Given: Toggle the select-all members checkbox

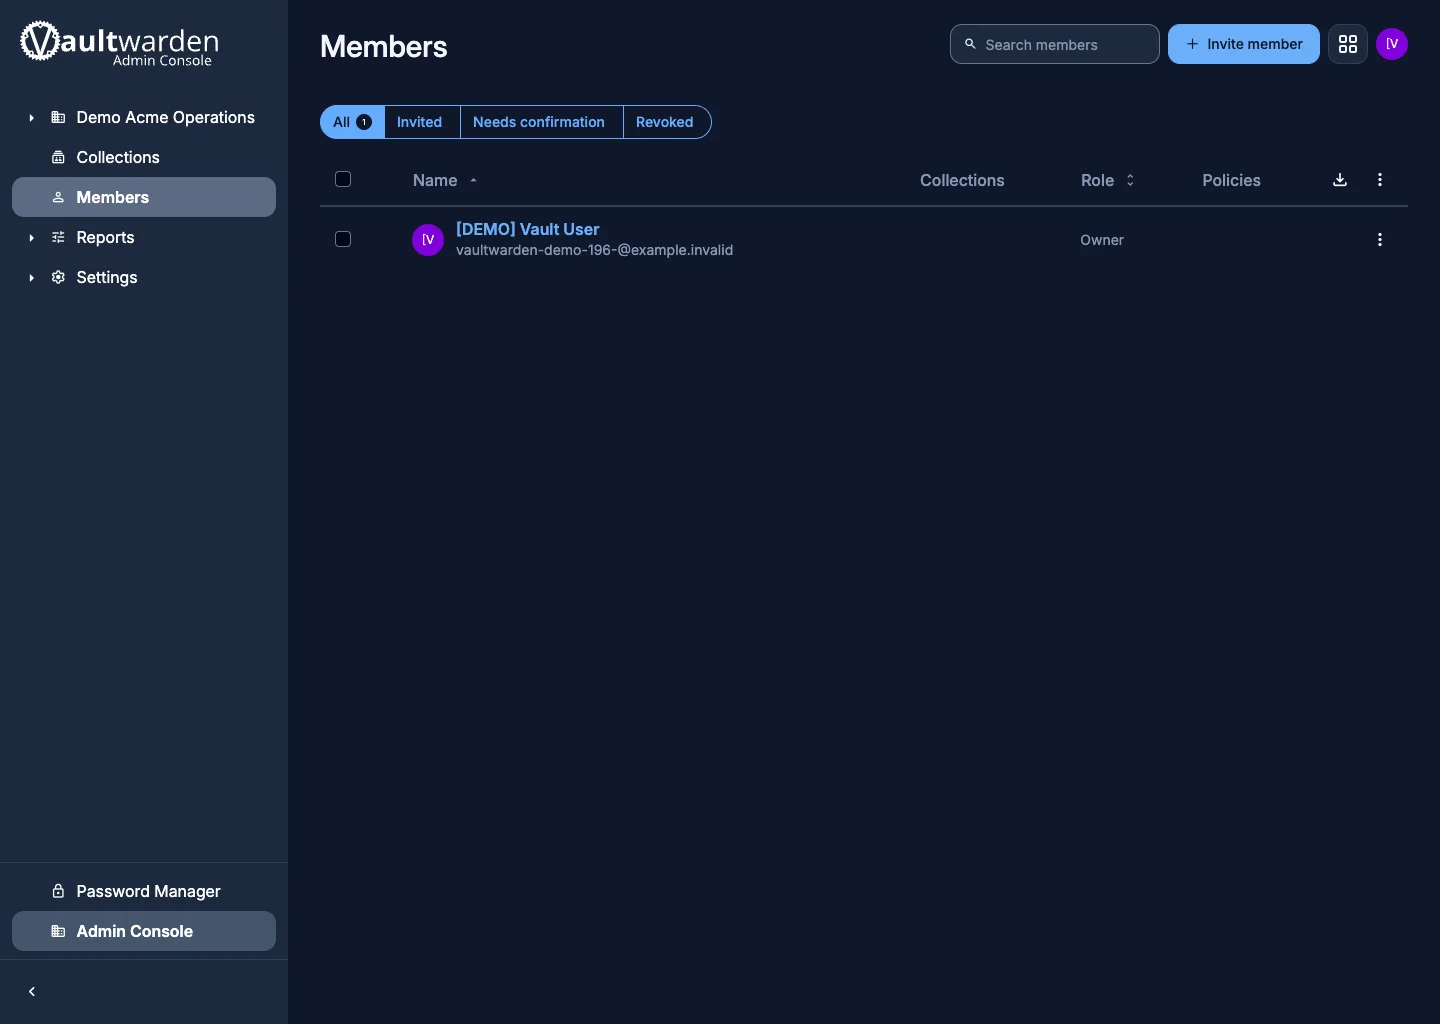Looking at the screenshot, I should 343,179.
